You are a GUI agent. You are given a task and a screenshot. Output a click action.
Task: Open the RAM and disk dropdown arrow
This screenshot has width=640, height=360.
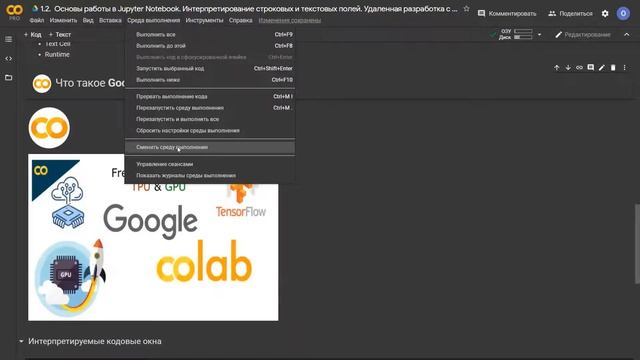(x=539, y=35)
